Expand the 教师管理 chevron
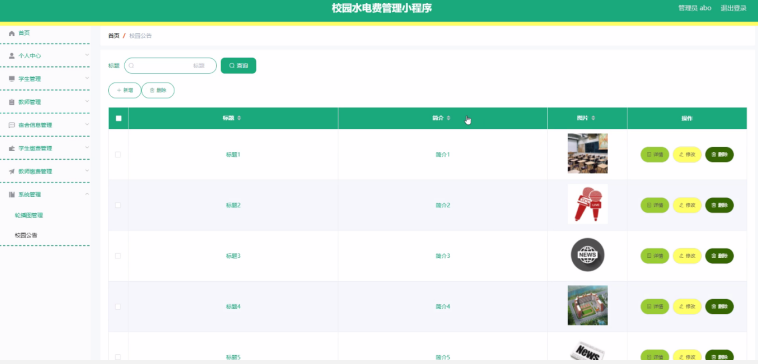758x364 pixels. pyautogui.click(x=87, y=101)
